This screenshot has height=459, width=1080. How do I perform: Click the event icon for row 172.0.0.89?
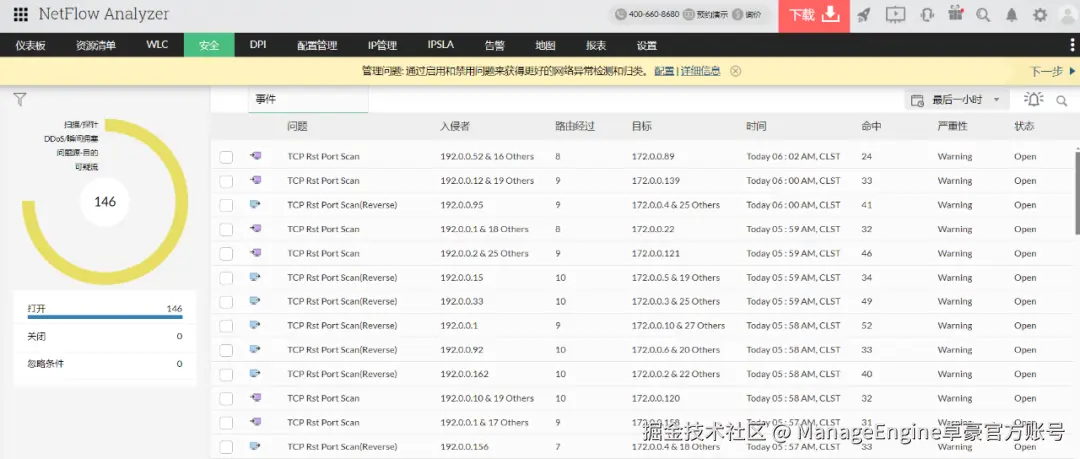tap(256, 156)
